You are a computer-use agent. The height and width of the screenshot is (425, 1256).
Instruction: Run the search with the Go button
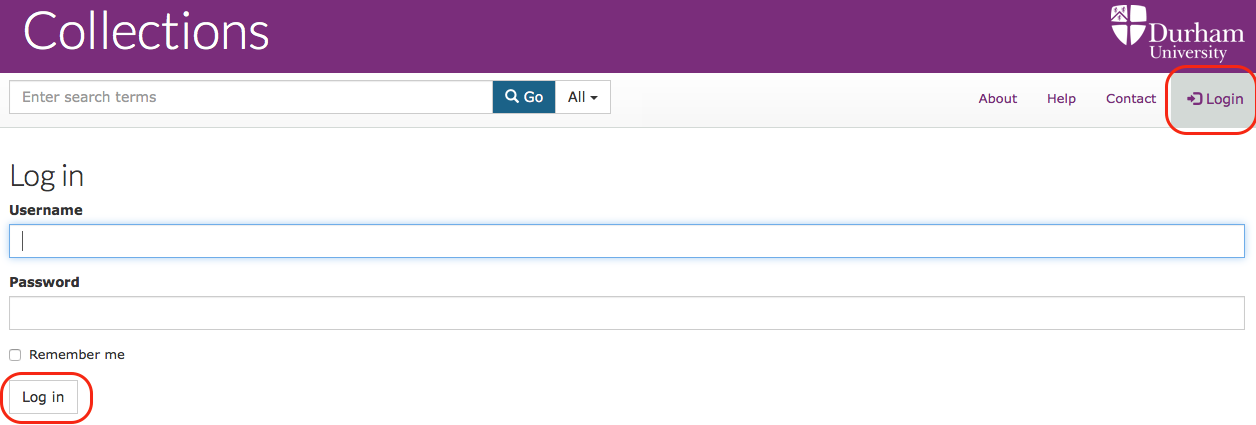tap(524, 97)
